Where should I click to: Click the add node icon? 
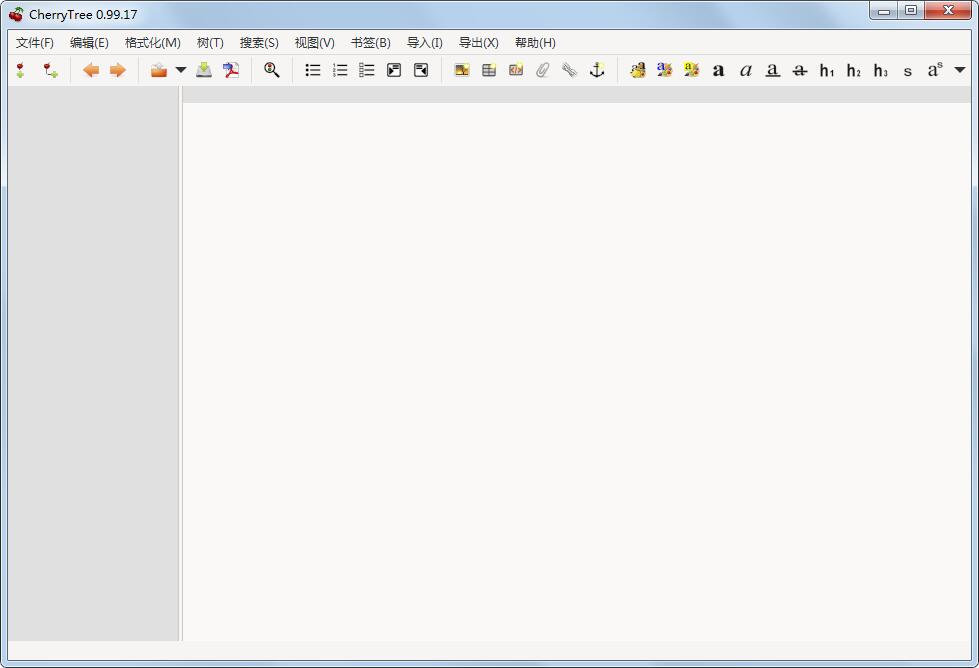21,70
